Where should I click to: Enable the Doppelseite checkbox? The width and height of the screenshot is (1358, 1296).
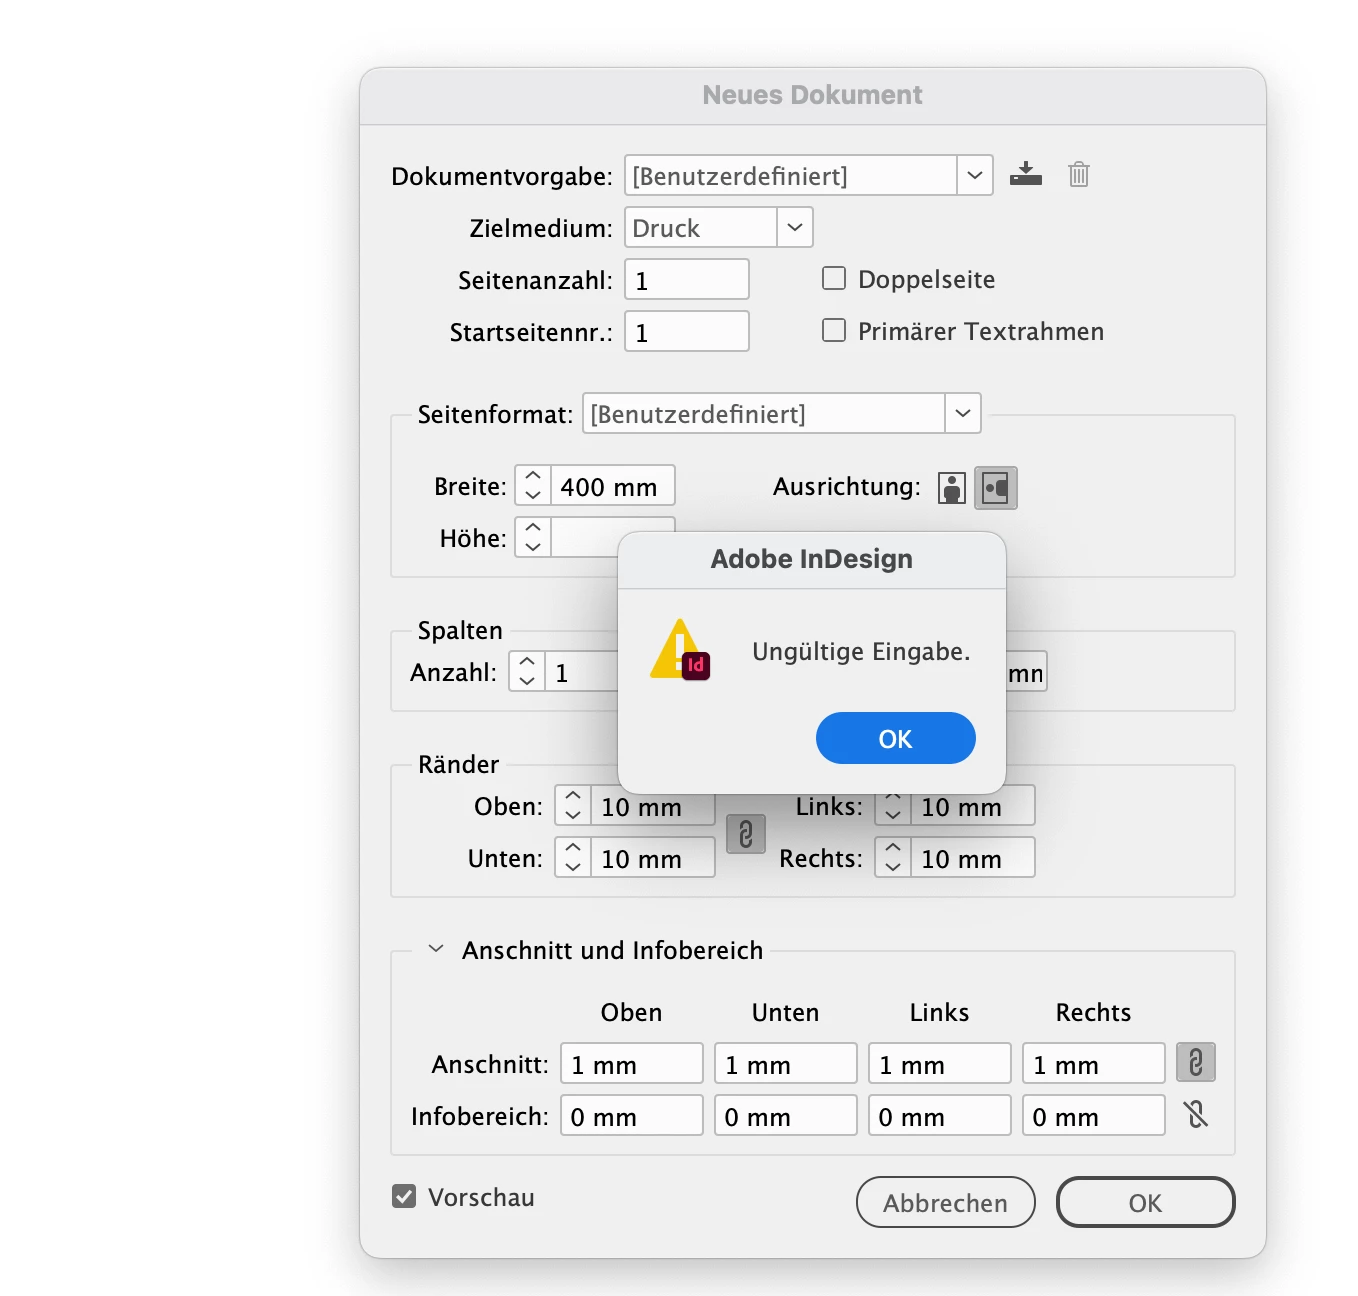tap(834, 278)
